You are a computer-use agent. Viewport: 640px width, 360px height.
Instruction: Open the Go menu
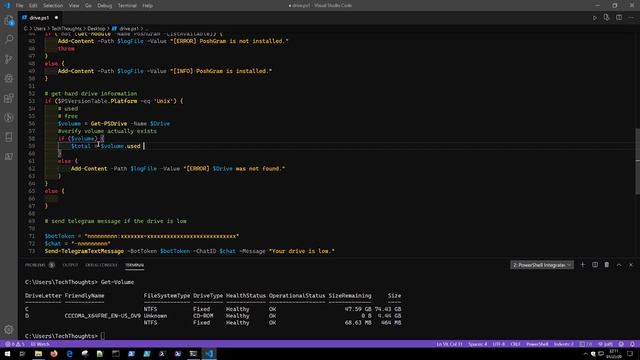click(89, 6)
